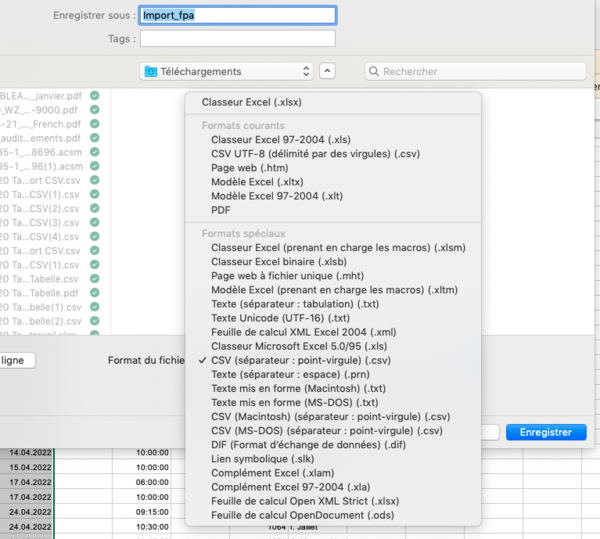Select file ending belle(2).csv

coord(40,321)
